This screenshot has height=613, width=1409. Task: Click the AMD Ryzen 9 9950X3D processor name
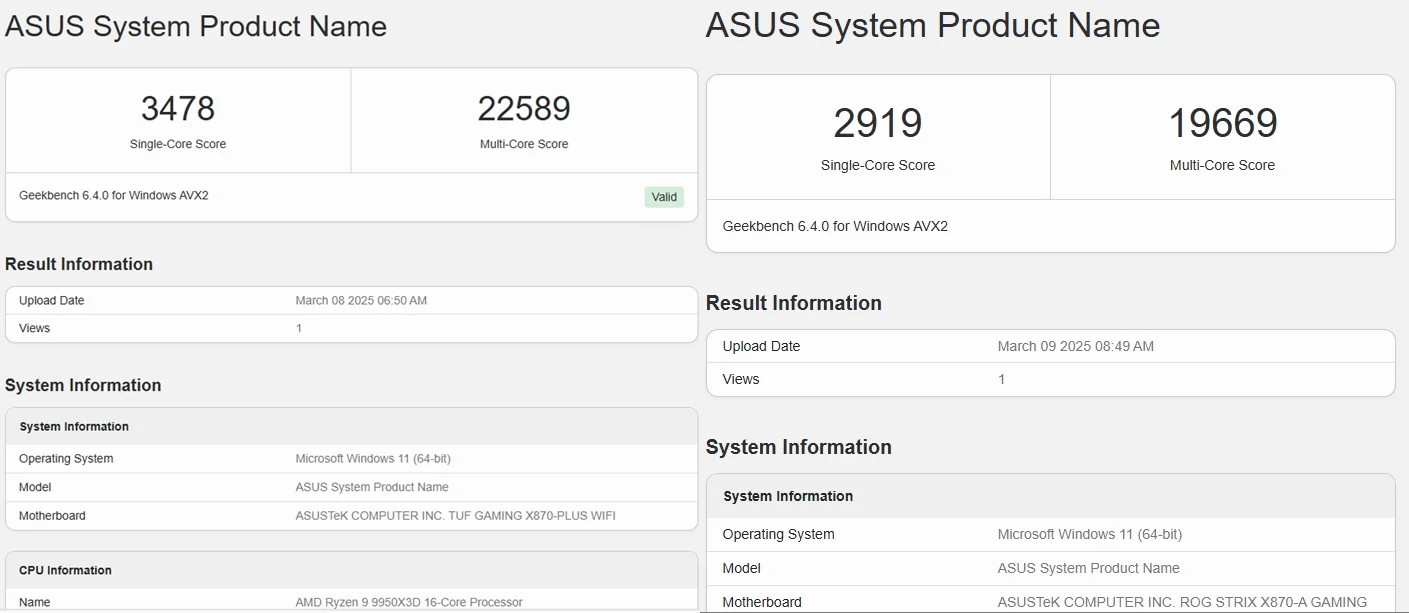click(x=409, y=602)
